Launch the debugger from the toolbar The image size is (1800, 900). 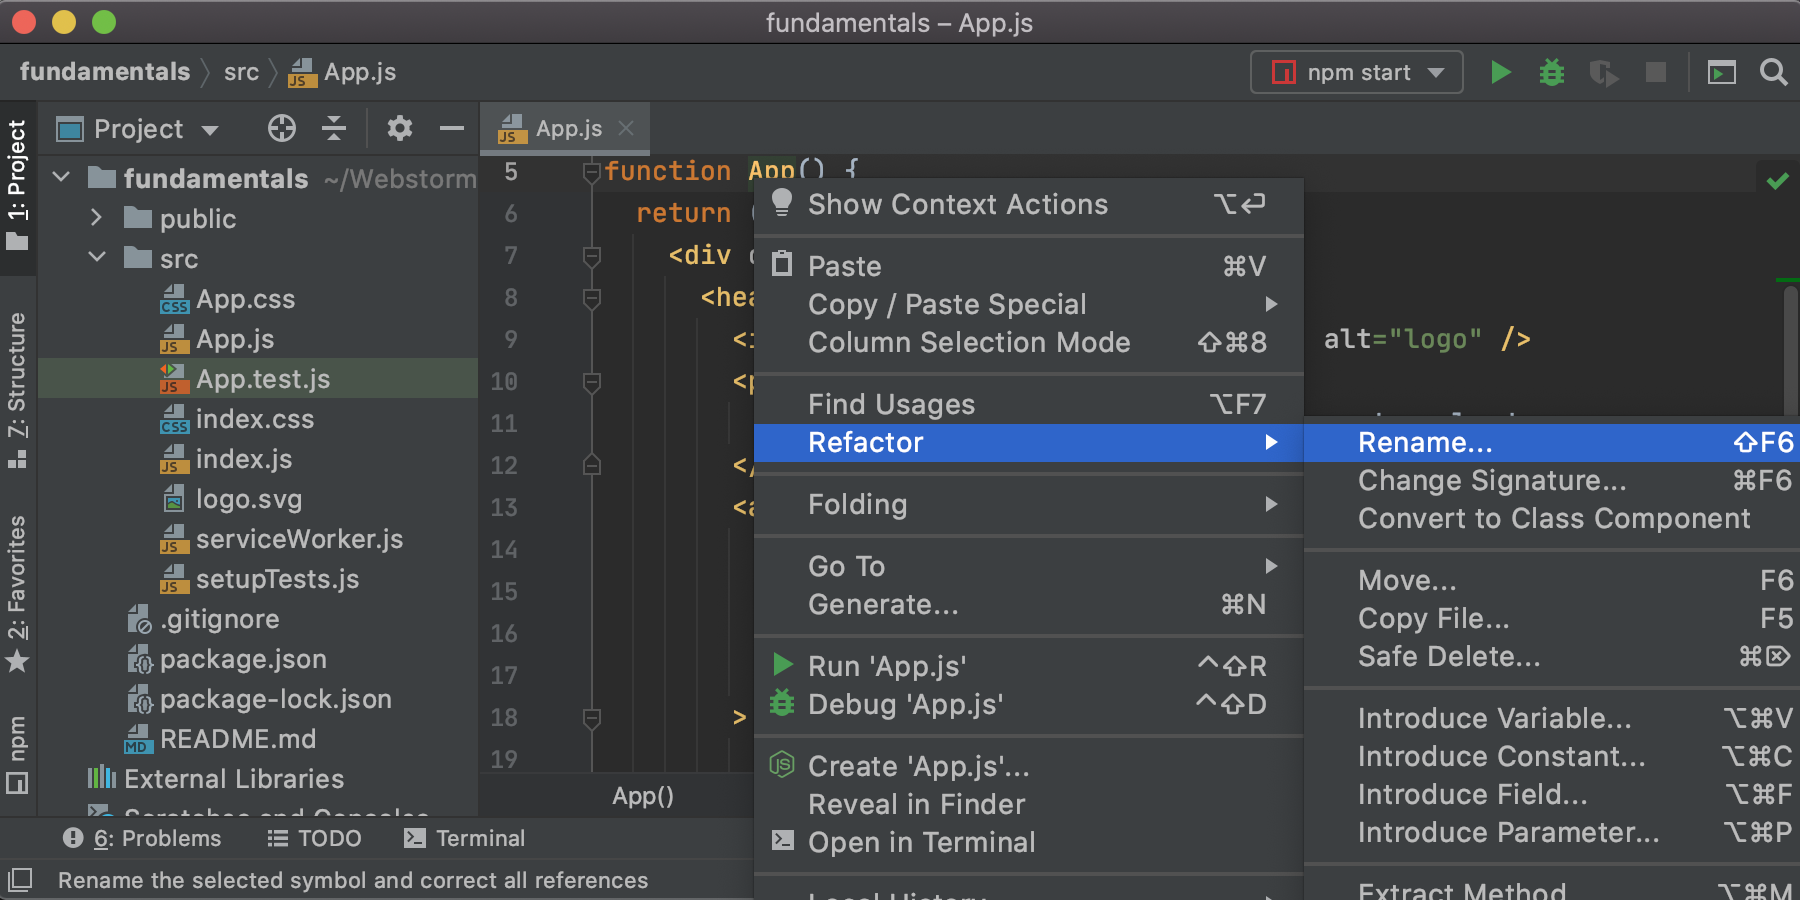pyautogui.click(x=1551, y=72)
